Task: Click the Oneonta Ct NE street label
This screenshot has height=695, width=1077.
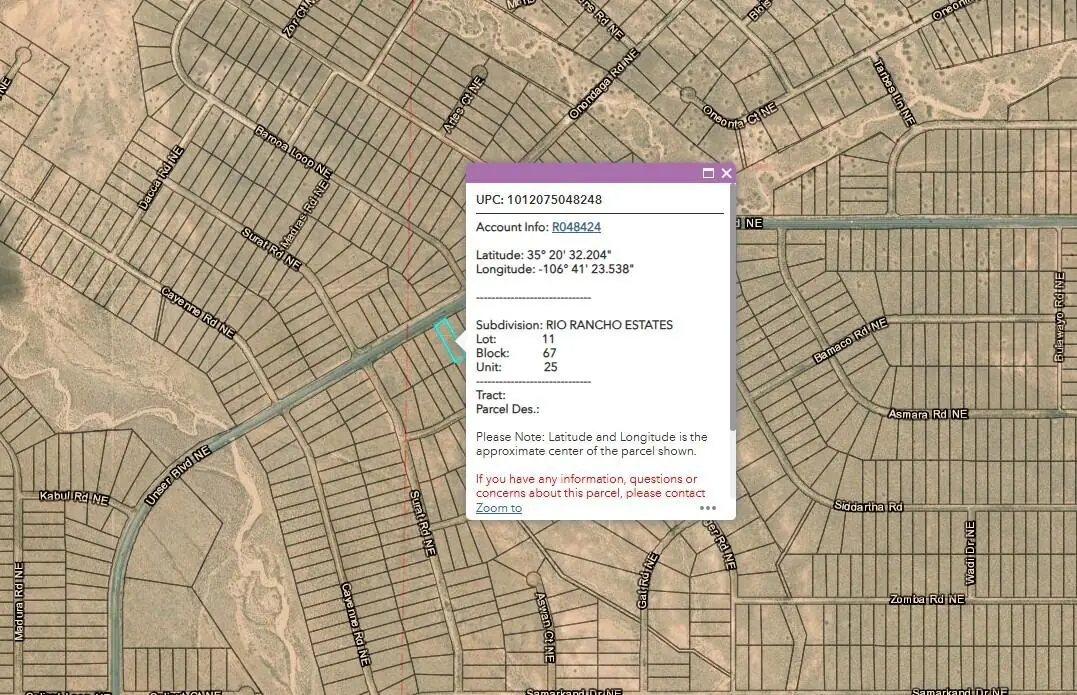Action: [739, 115]
